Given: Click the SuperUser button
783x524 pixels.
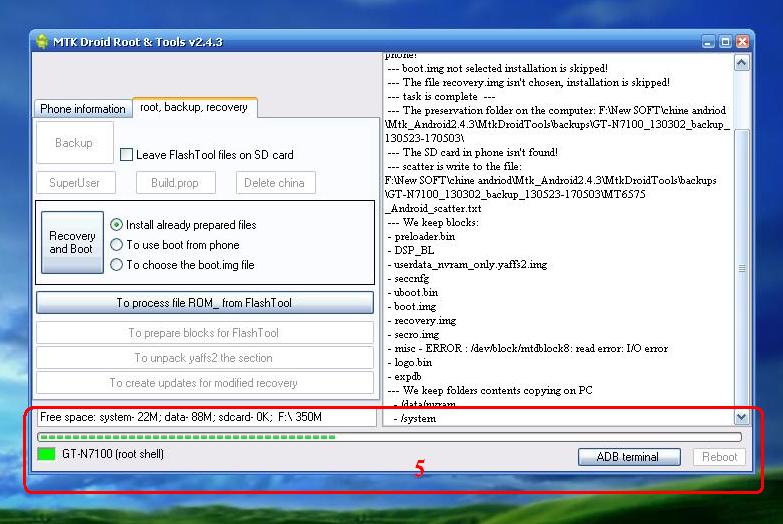Looking at the screenshot, I should click(75, 183).
